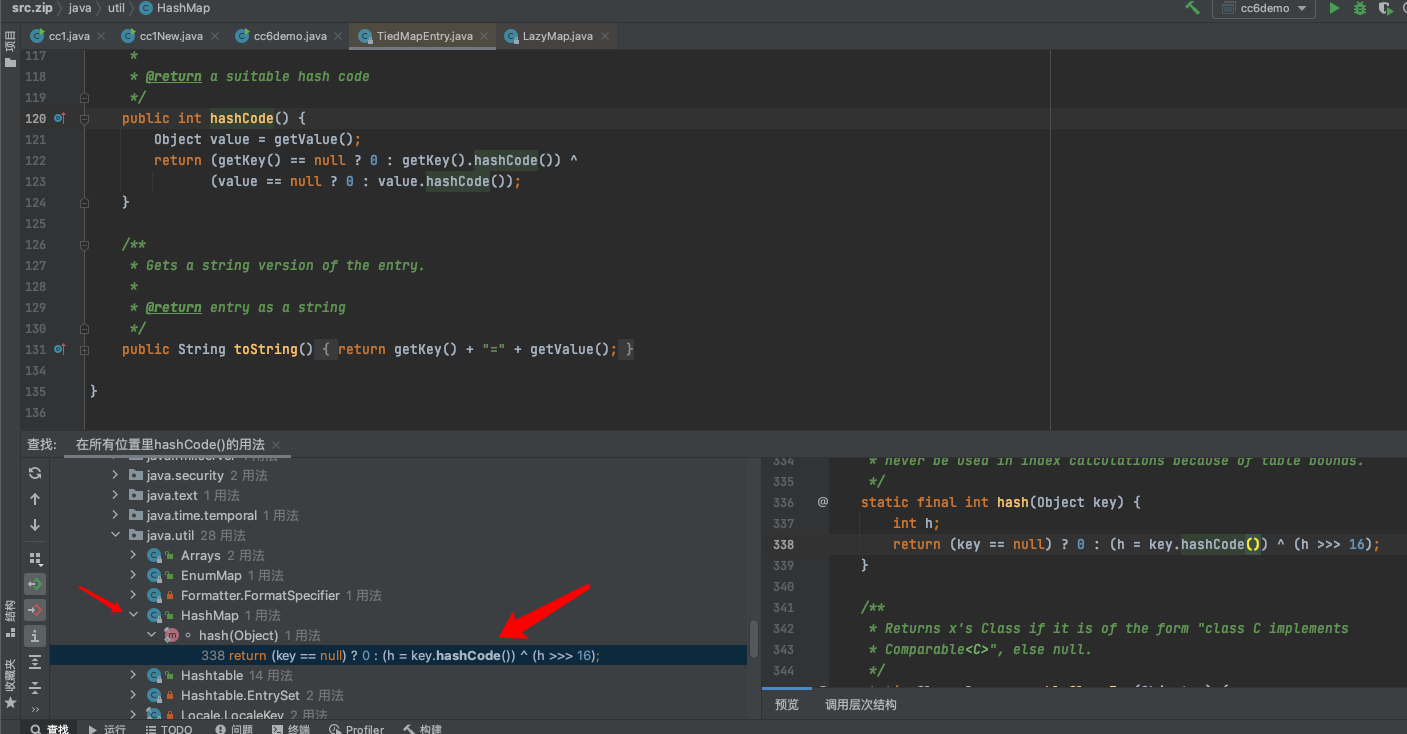Select the EnumMap usage row
The width and height of the screenshot is (1407, 734).
pyautogui.click(x=398, y=575)
